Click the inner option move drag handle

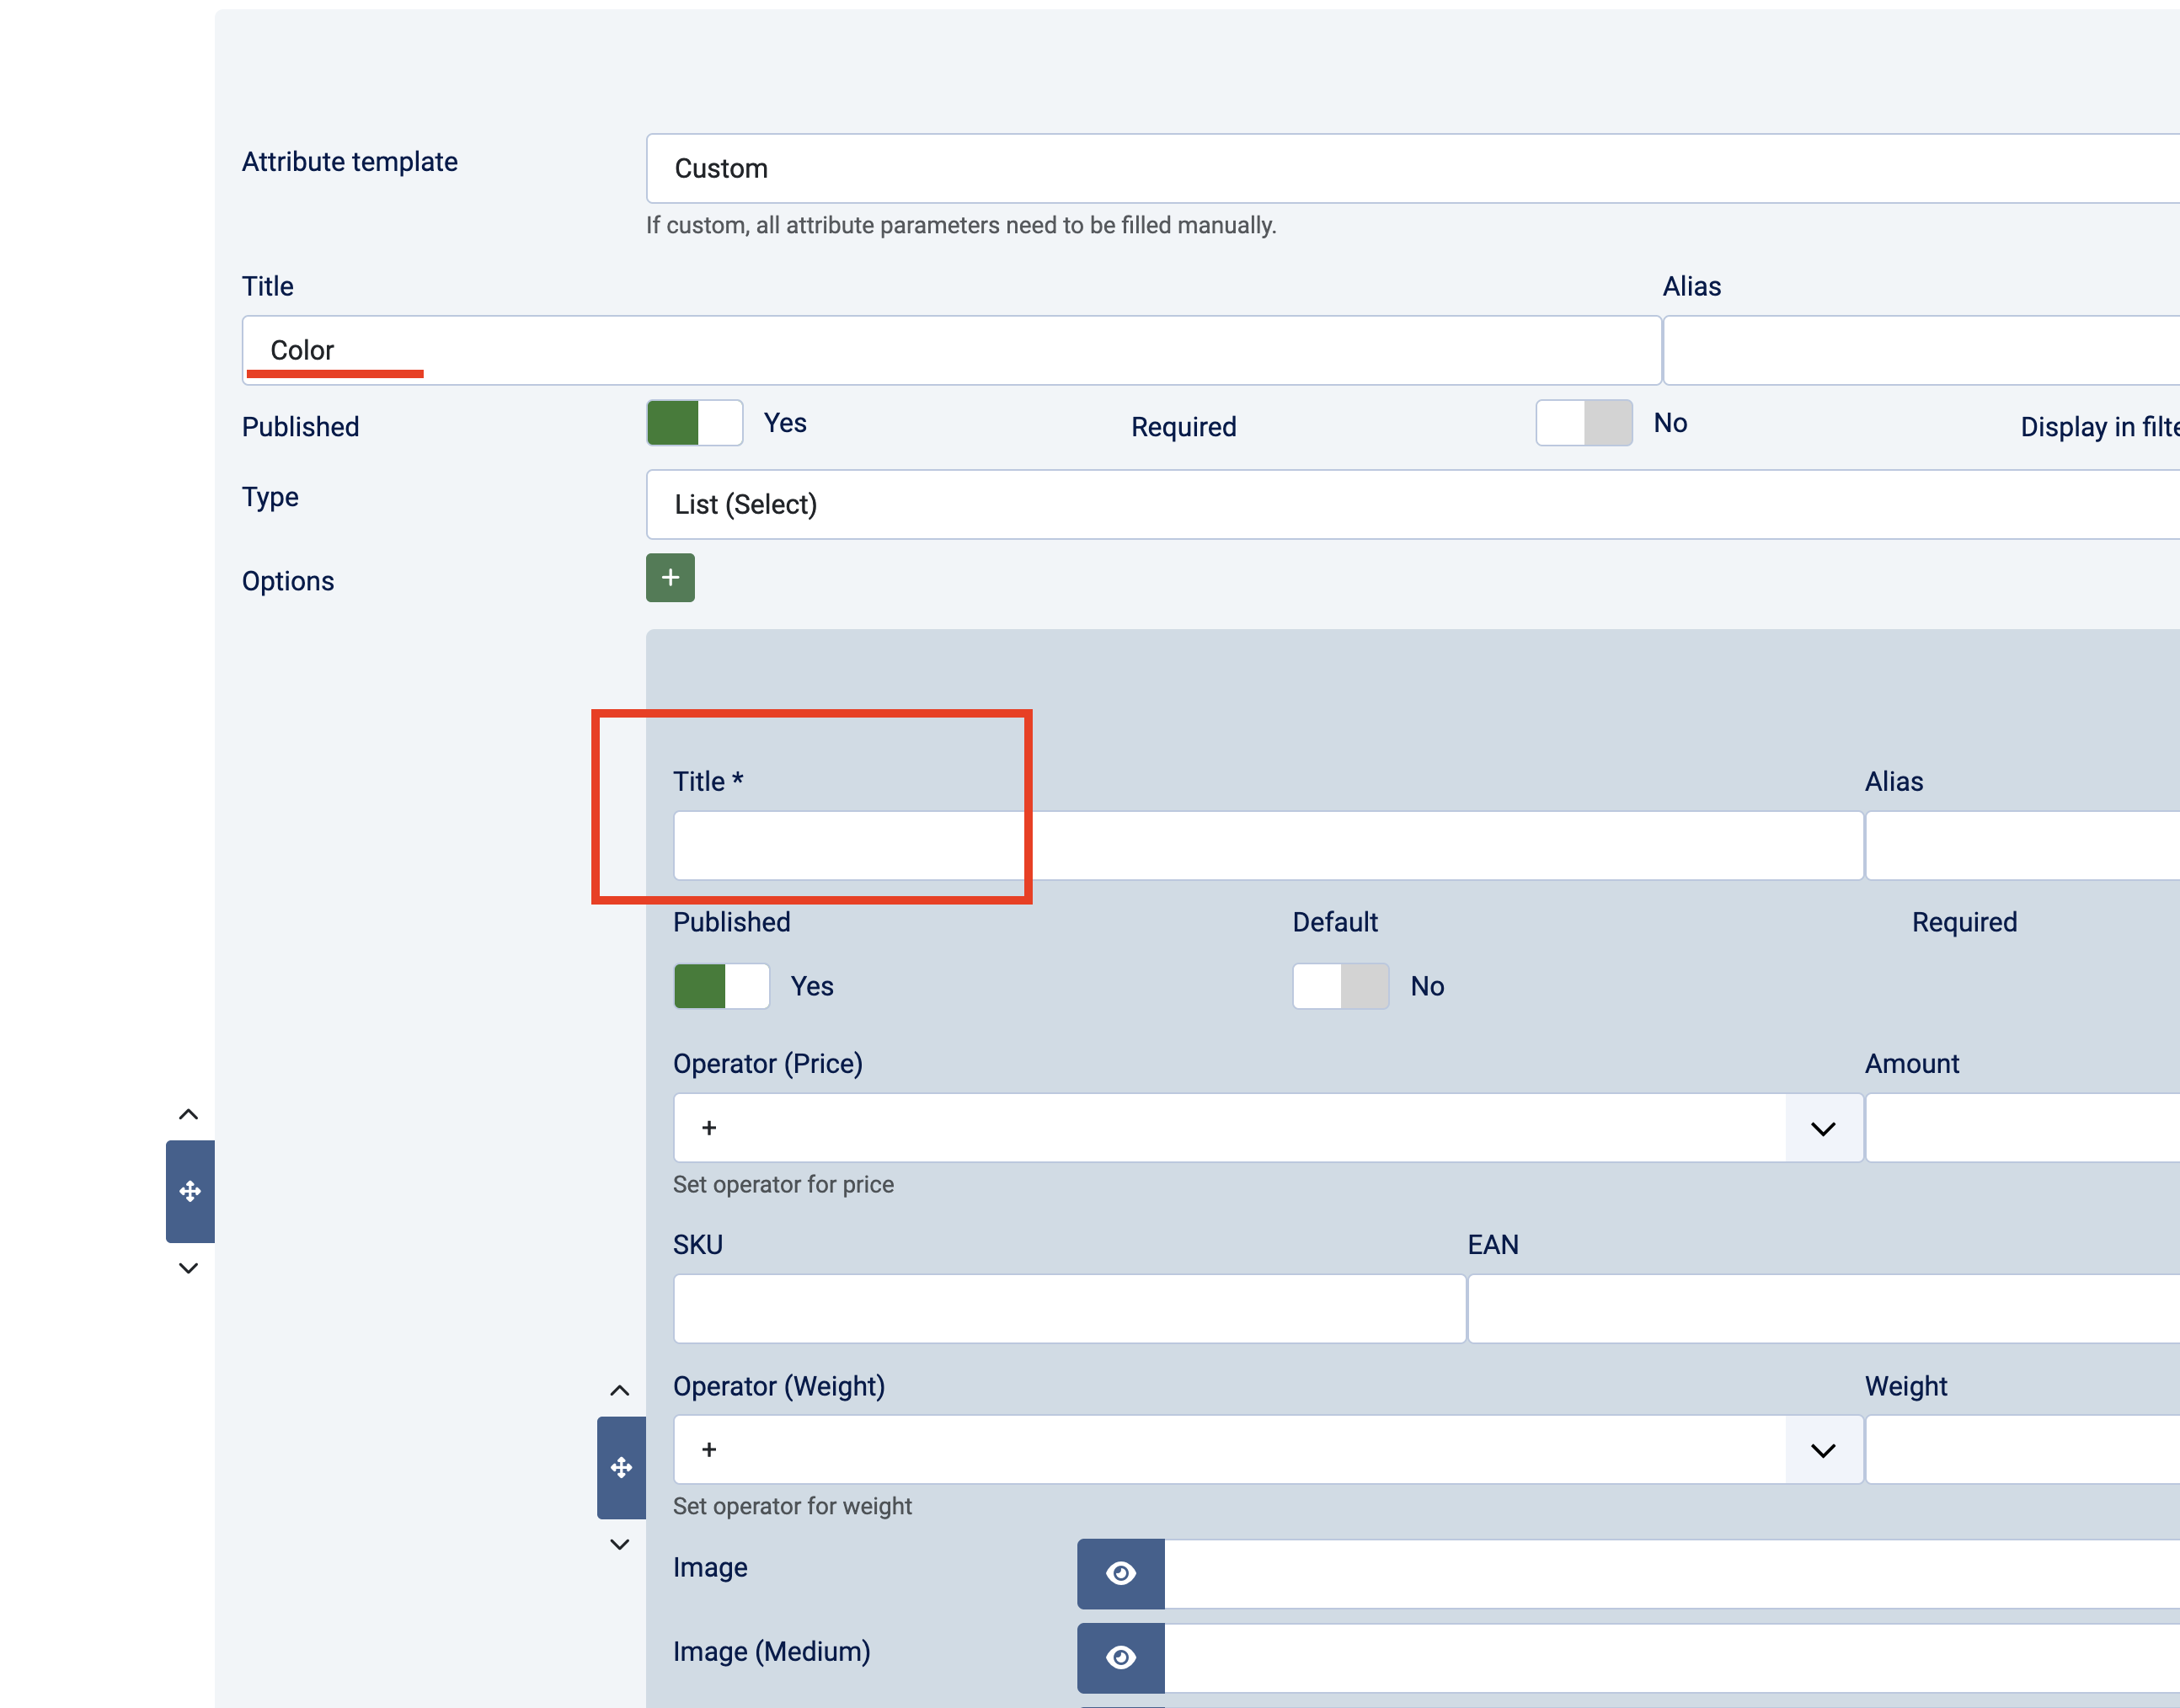click(621, 1467)
